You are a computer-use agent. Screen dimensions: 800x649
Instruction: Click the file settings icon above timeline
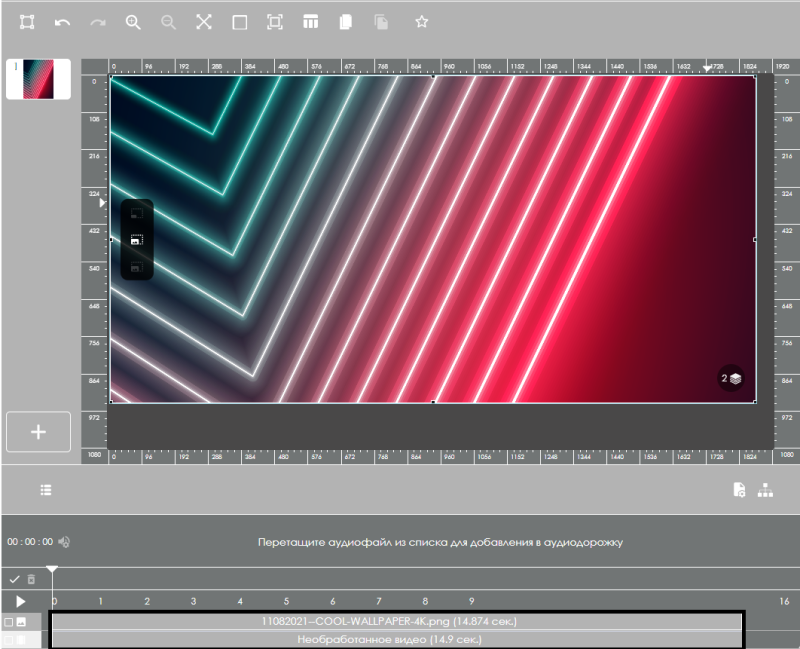pos(737,489)
